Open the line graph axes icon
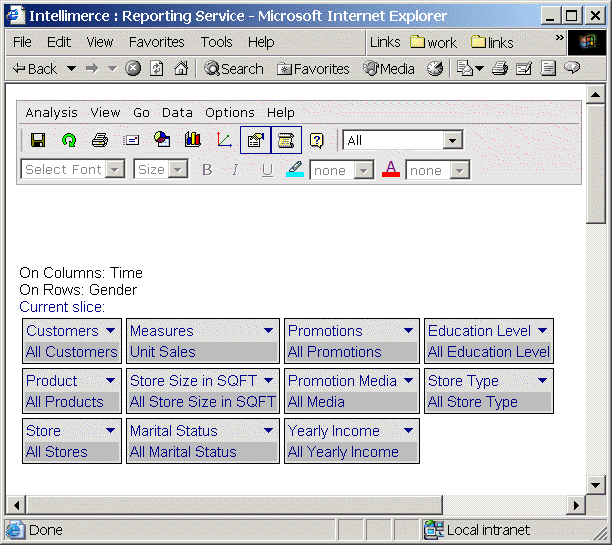 [x=224, y=140]
